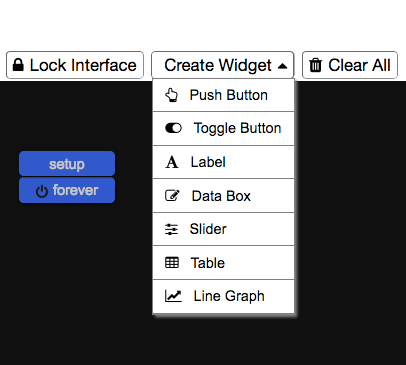The width and height of the screenshot is (406, 365).
Task: Click the trash can icon
Action: [x=315, y=65]
